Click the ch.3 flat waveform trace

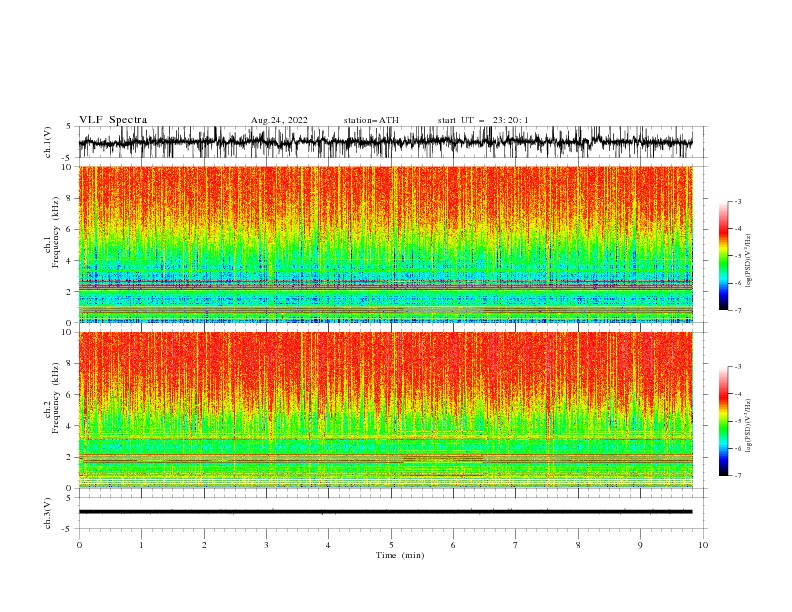[x=385, y=512]
